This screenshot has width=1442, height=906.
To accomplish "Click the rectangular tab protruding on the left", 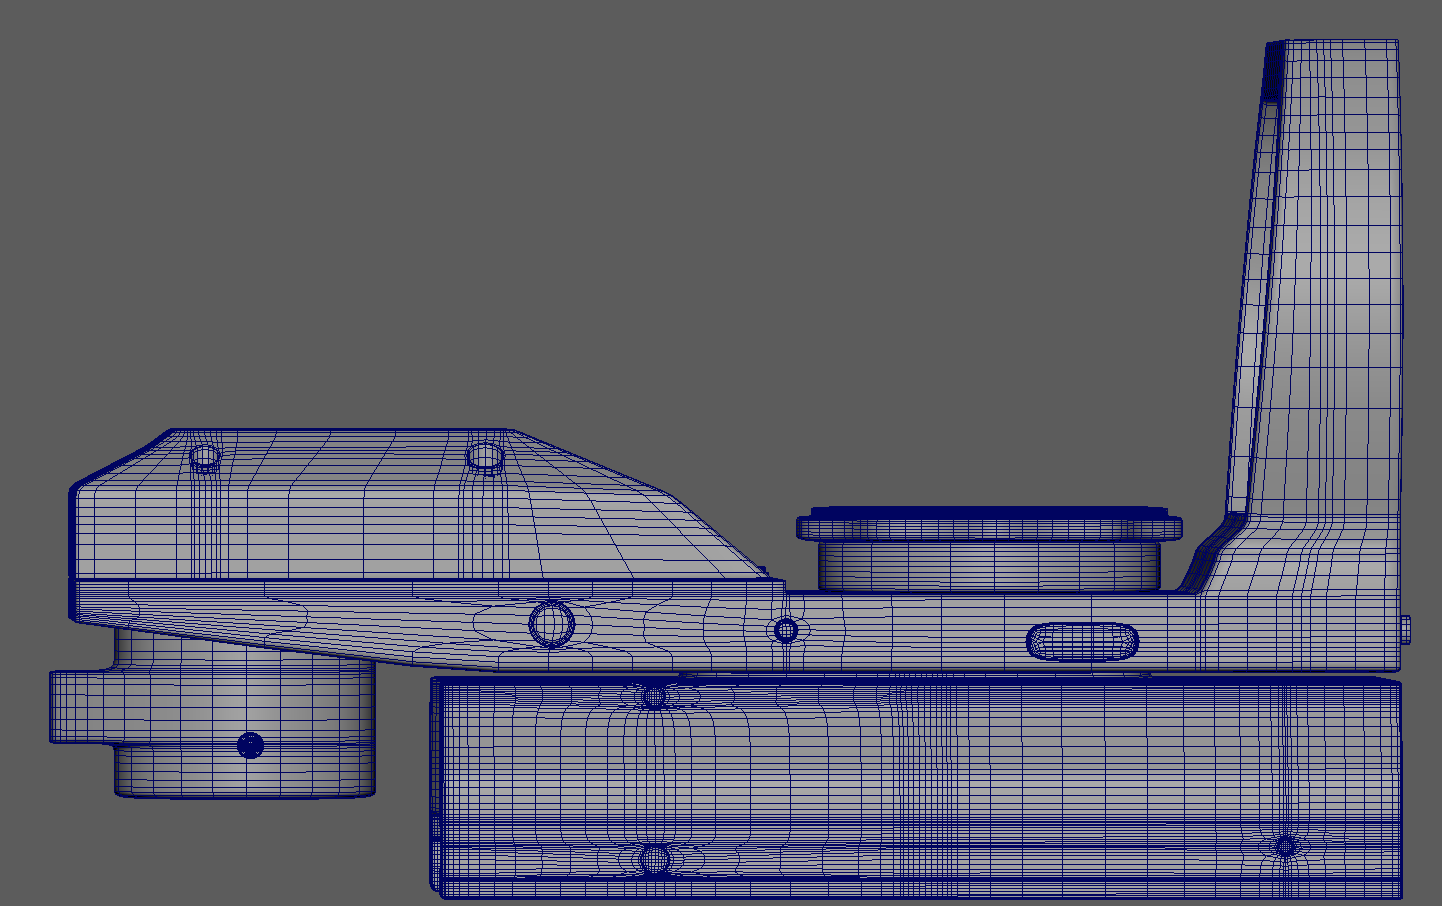I will pos(80,706).
